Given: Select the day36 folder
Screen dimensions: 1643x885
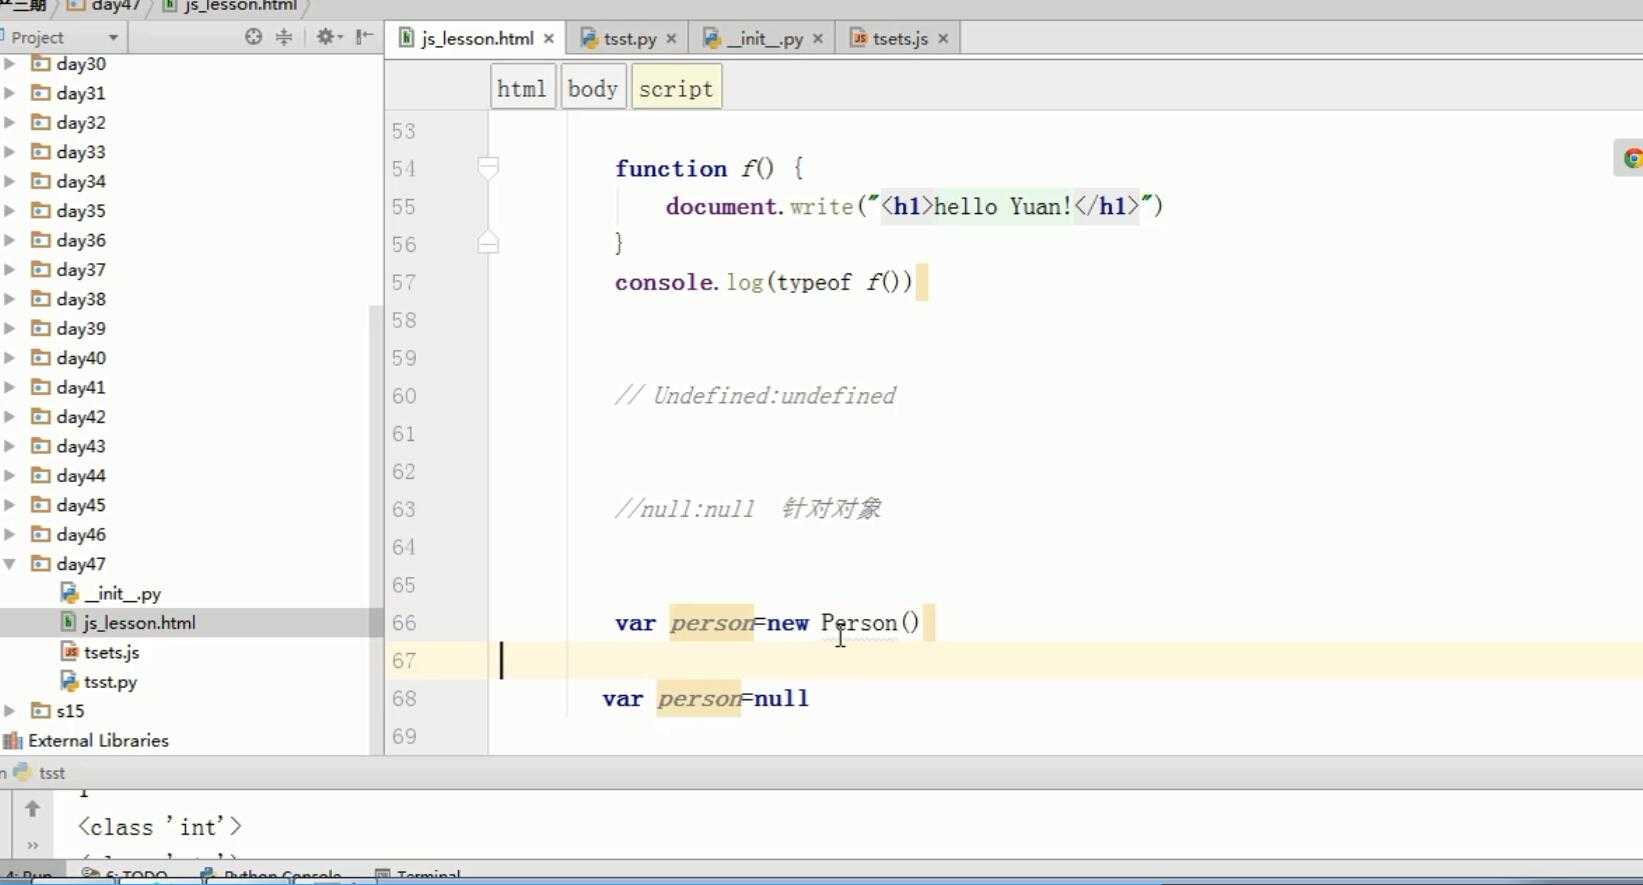Looking at the screenshot, I should pyautogui.click(x=81, y=240).
